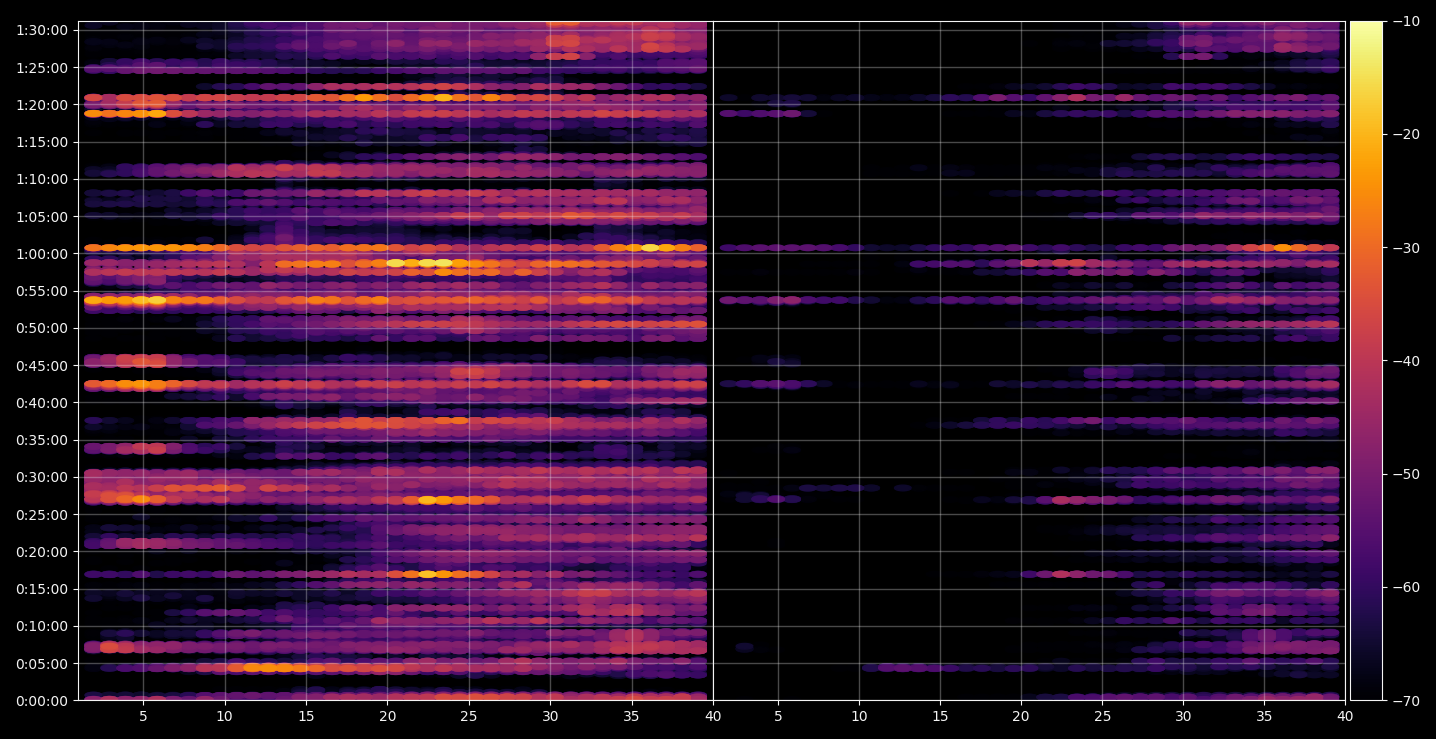Select x-axis label 10 under the right heatmap
1436x739 pixels.
(858, 717)
